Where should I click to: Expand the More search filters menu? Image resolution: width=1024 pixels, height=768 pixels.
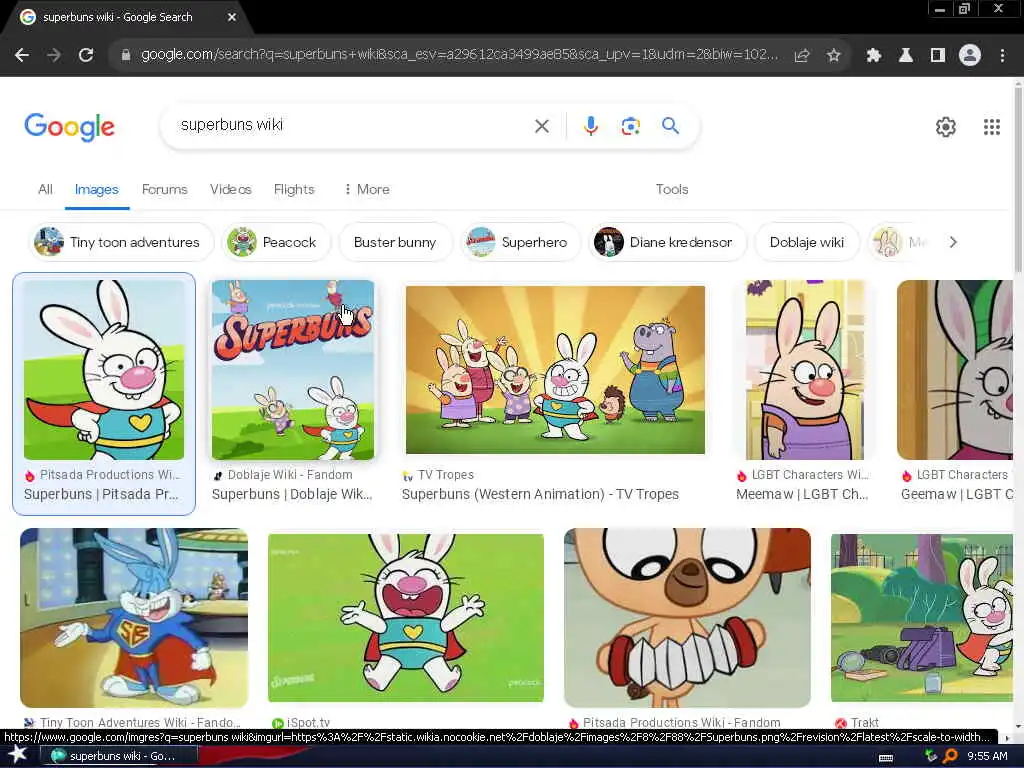(x=367, y=189)
